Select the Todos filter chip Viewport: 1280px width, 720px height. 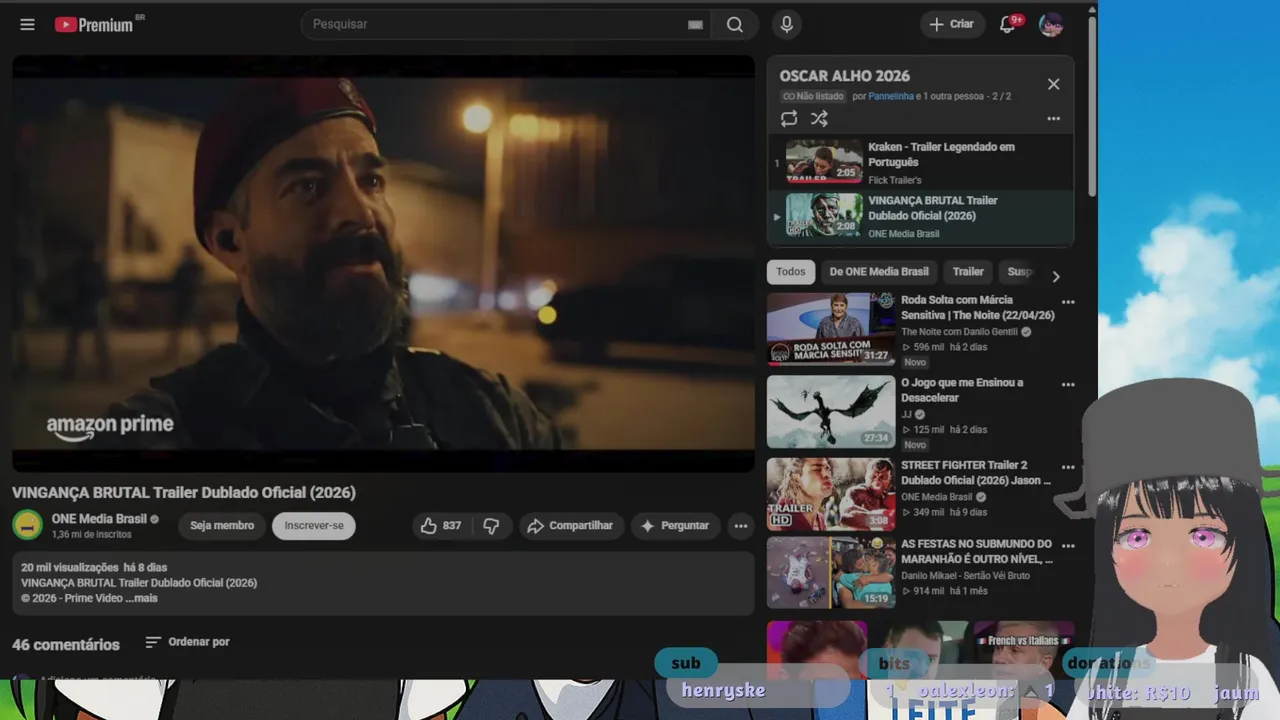tap(790, 272)
